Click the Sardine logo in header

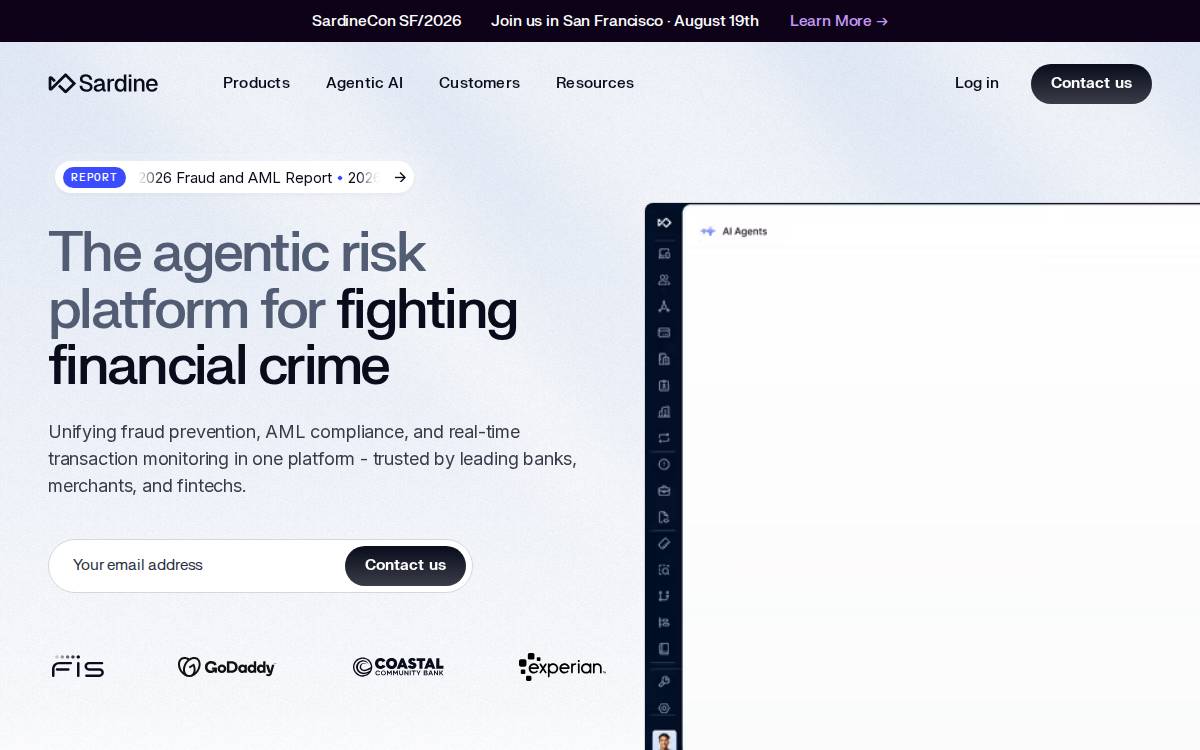pyautogui.click(x=103, y=83)
